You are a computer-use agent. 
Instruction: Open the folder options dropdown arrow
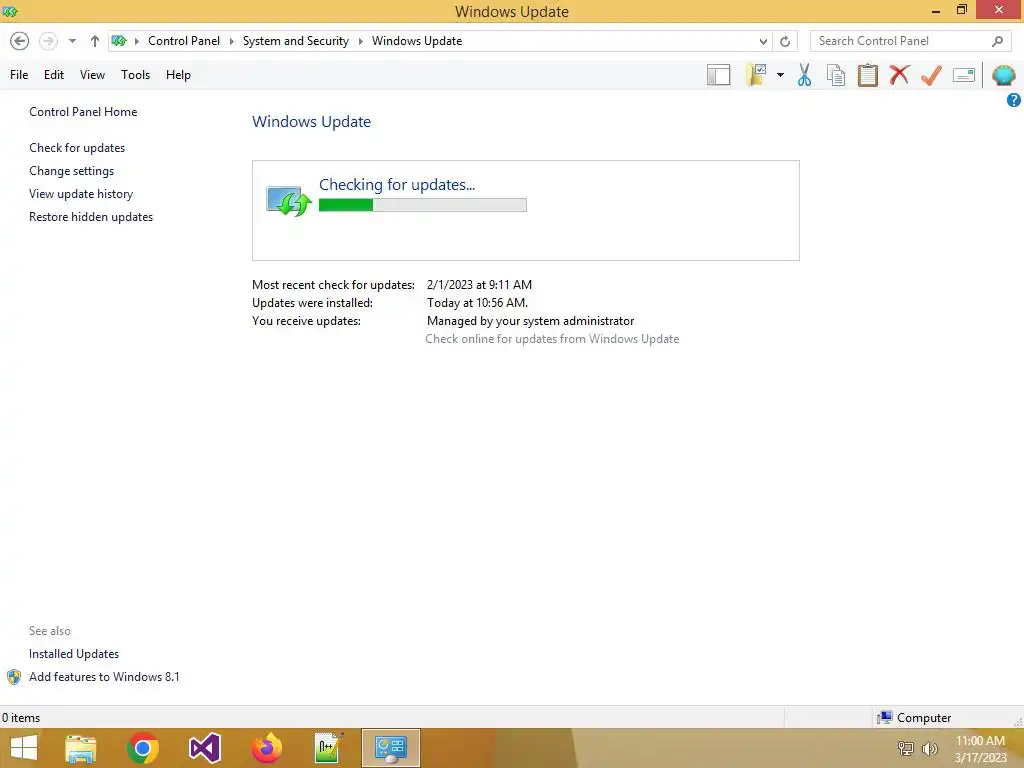pyautogui.click(x=780, y=75)
